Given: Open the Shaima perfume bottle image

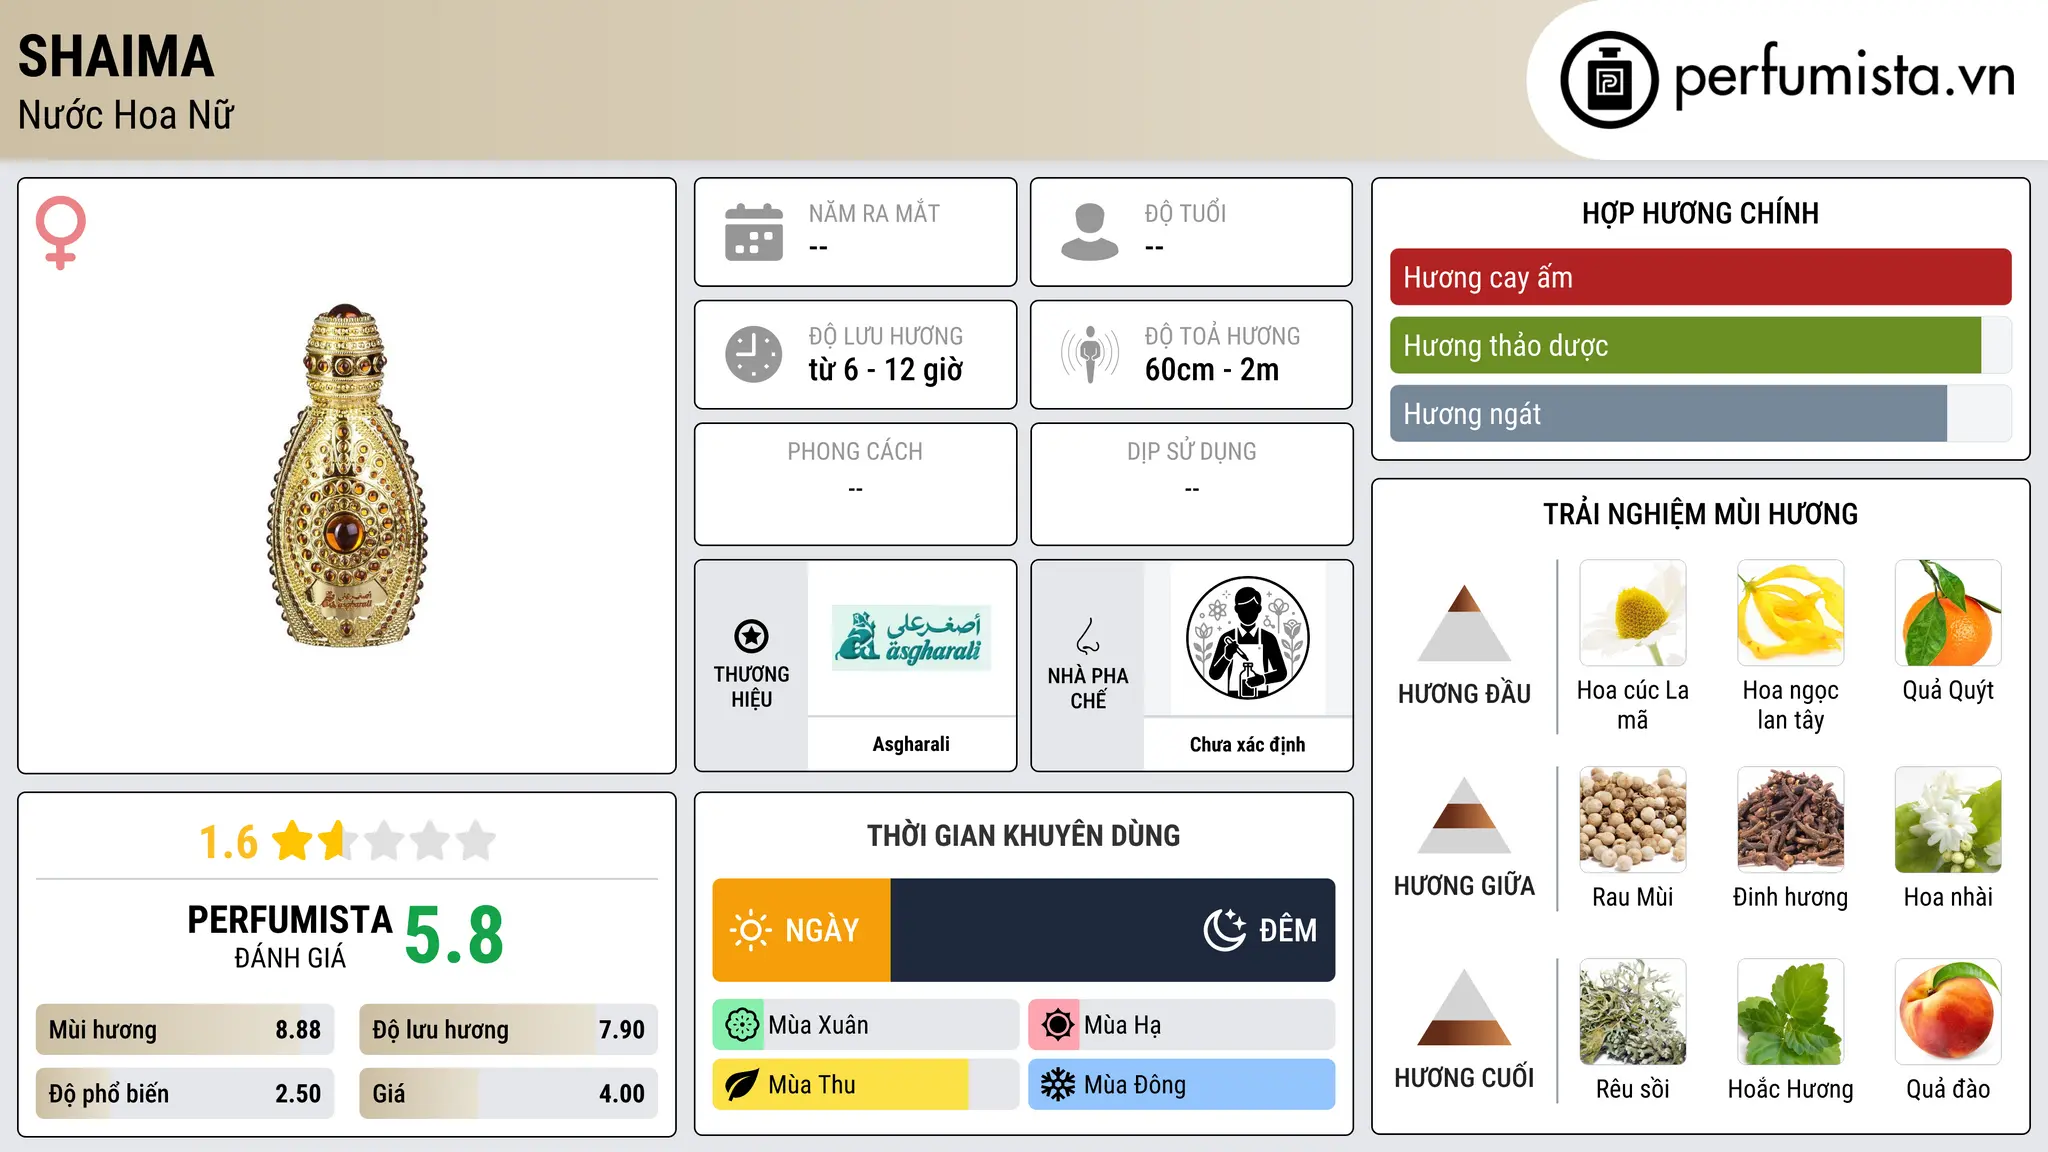Looking at the screenshot, I should tap(346, 476).
